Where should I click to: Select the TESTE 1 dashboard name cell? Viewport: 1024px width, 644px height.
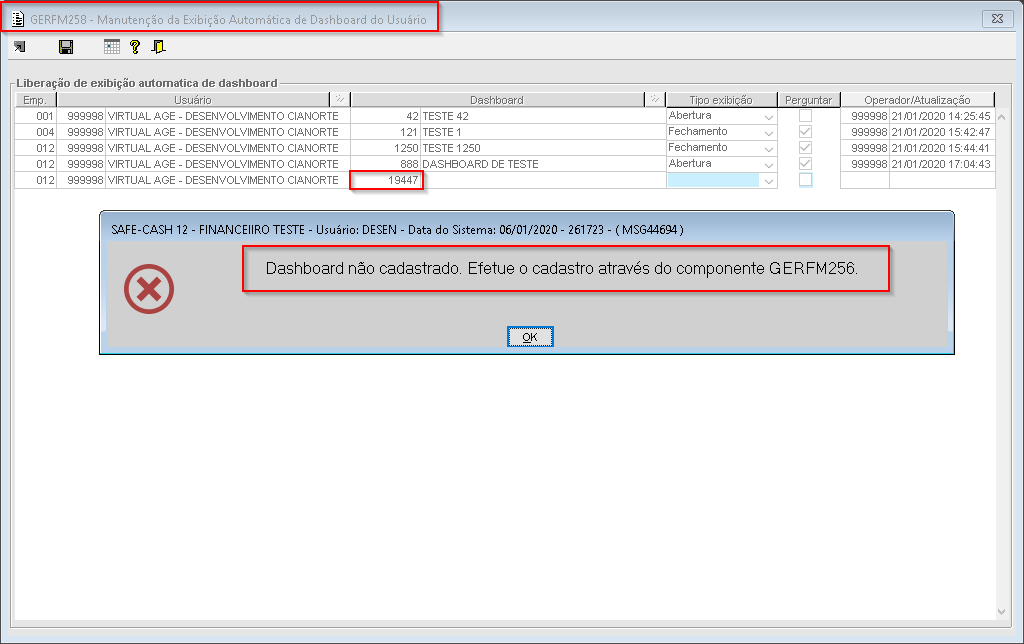coord(543,132)
